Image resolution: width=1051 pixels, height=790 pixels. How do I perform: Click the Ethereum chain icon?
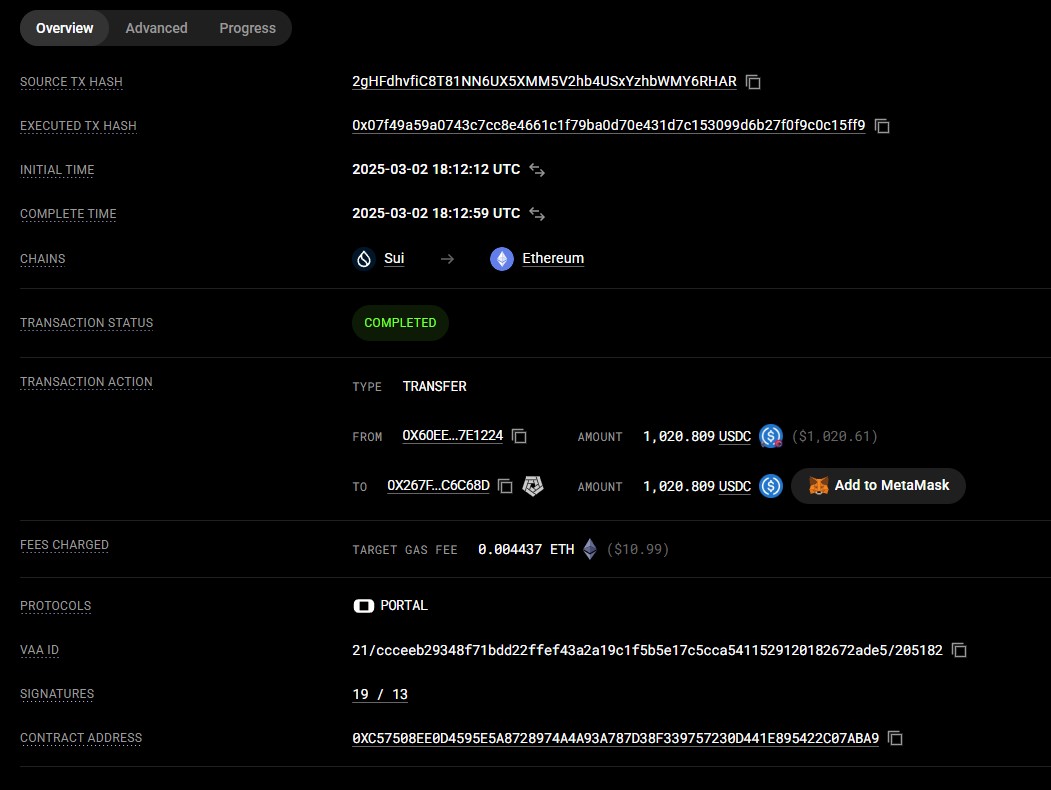point(501,258)
